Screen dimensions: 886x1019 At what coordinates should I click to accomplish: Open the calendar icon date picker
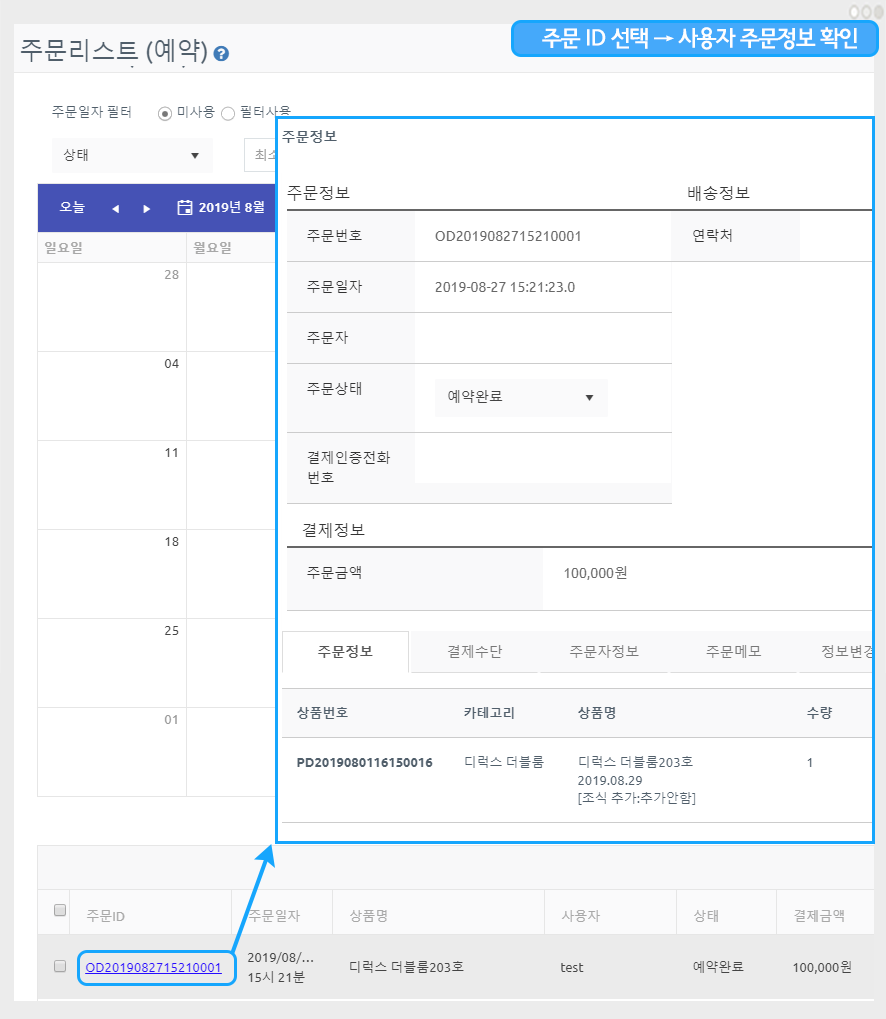[184, 208]
